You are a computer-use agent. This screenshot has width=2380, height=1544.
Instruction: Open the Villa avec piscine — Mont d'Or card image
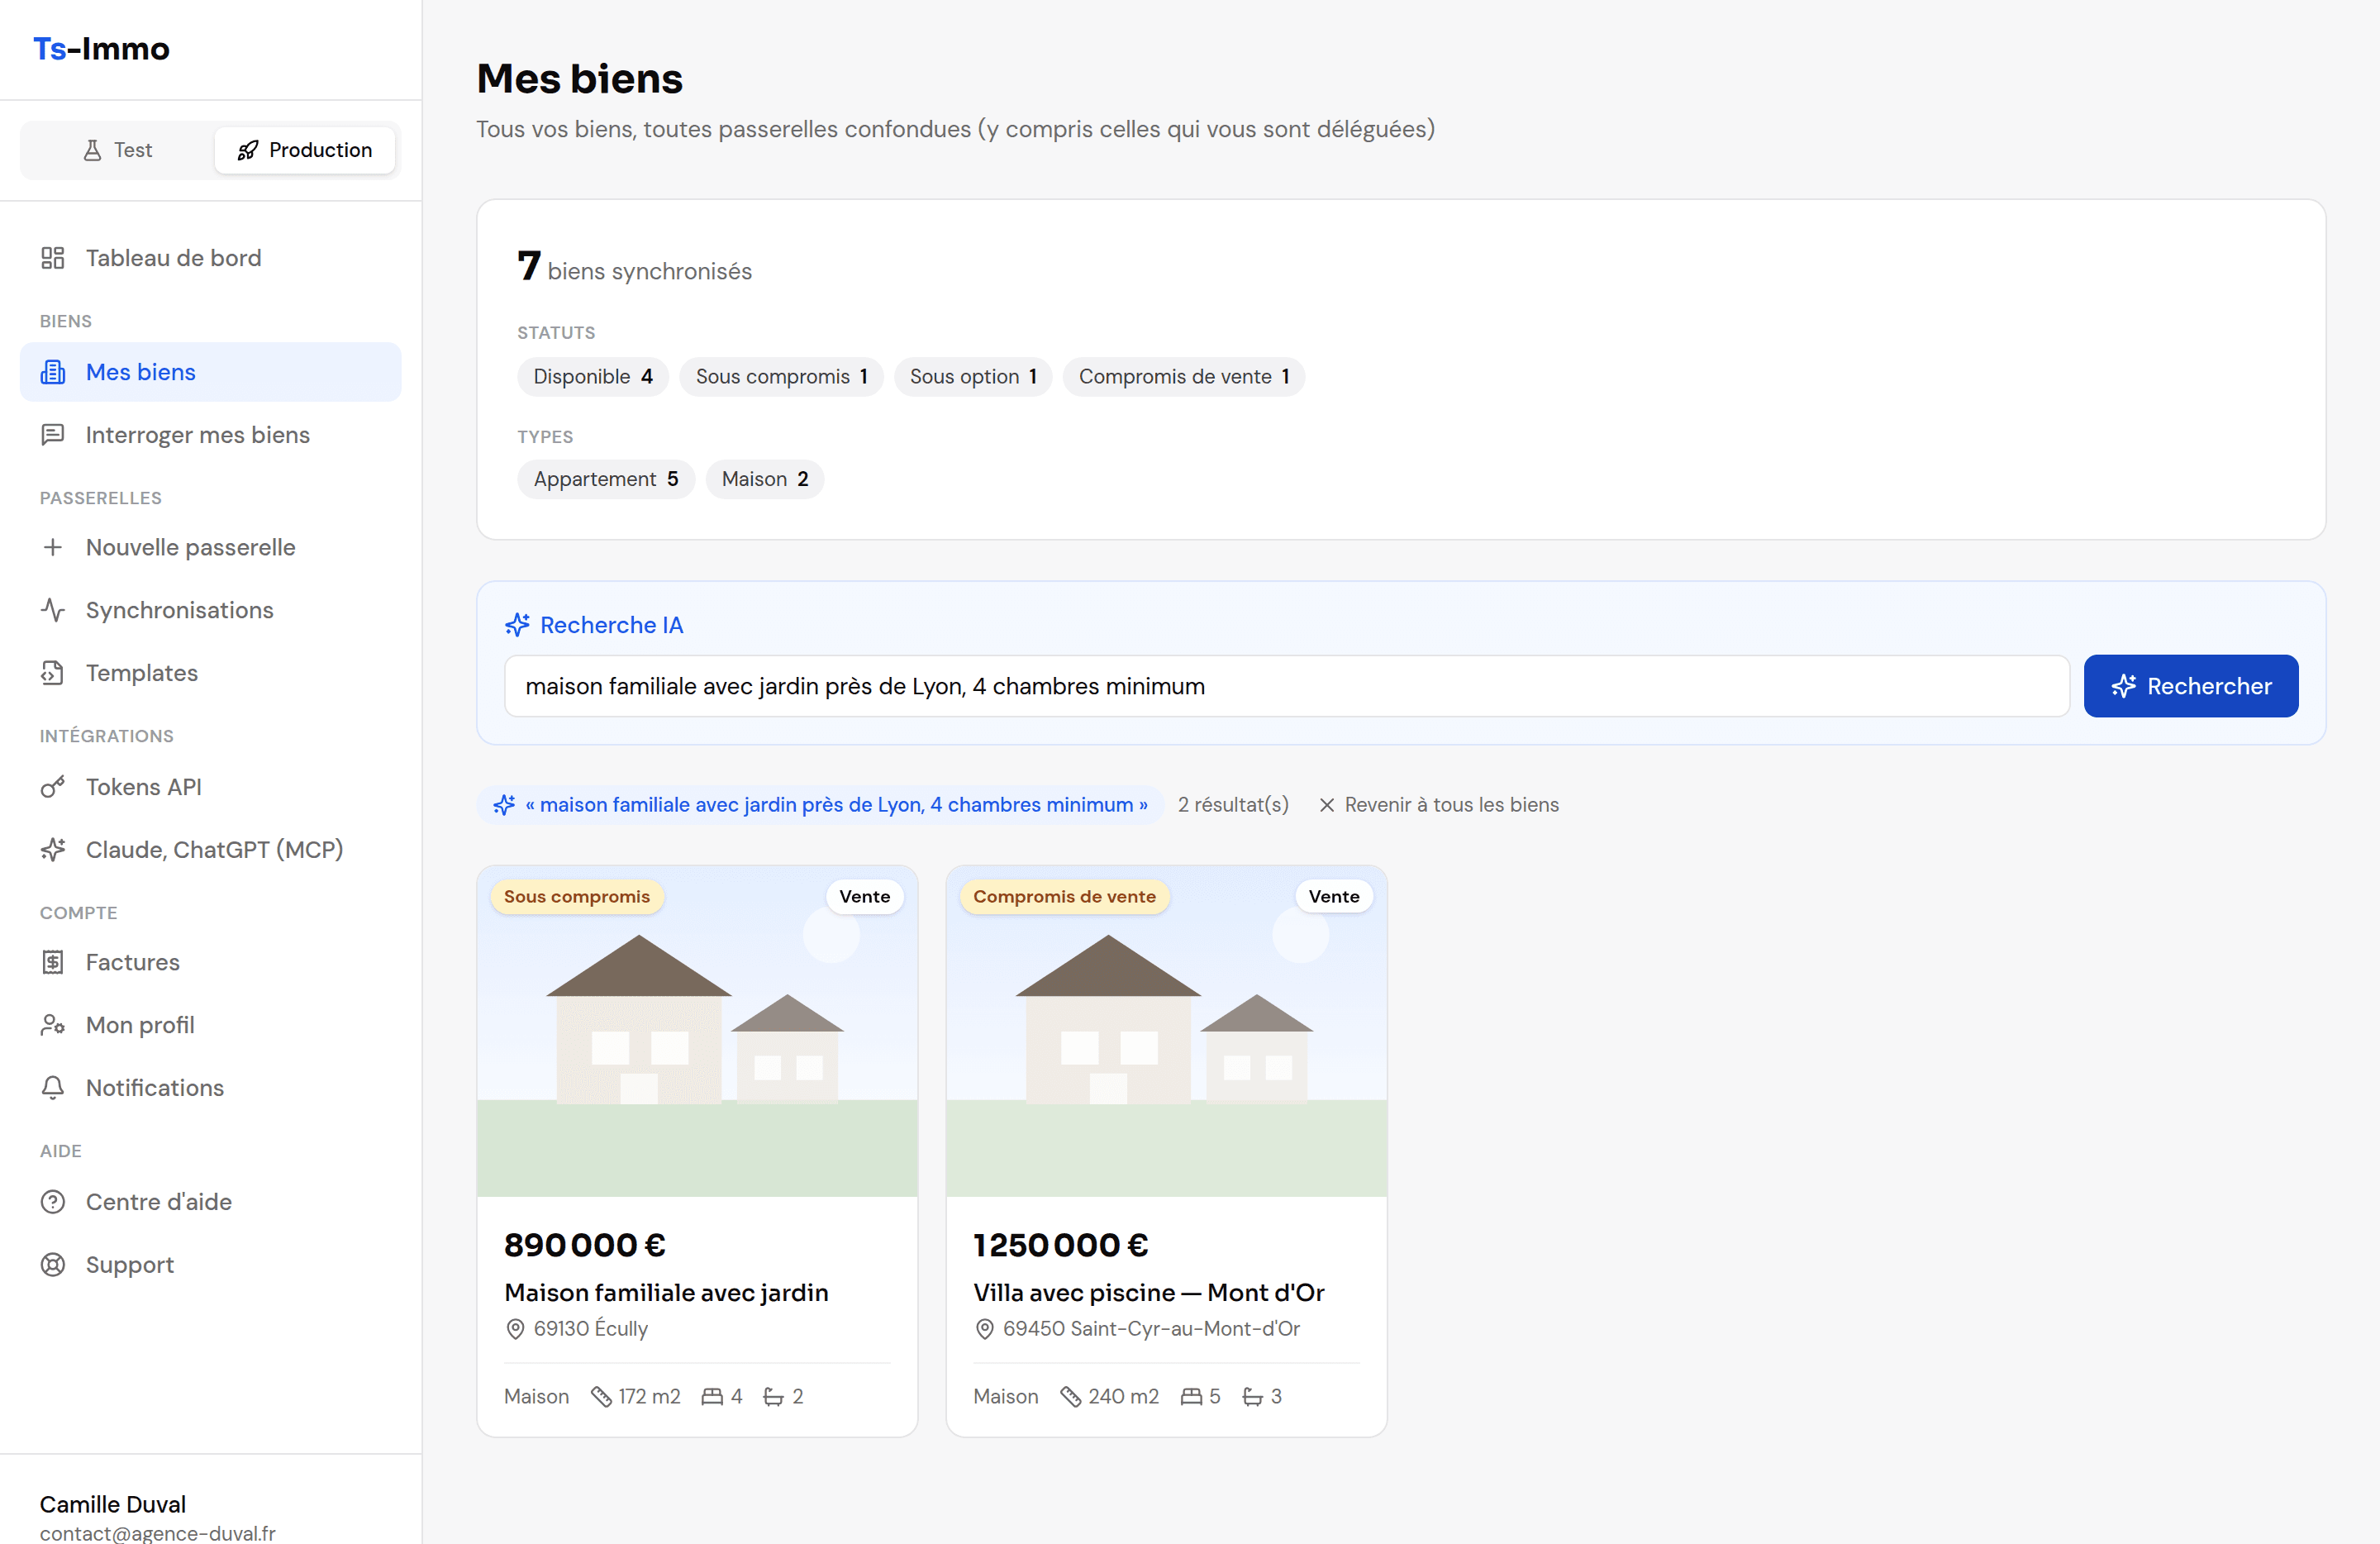(1167, 1032)
